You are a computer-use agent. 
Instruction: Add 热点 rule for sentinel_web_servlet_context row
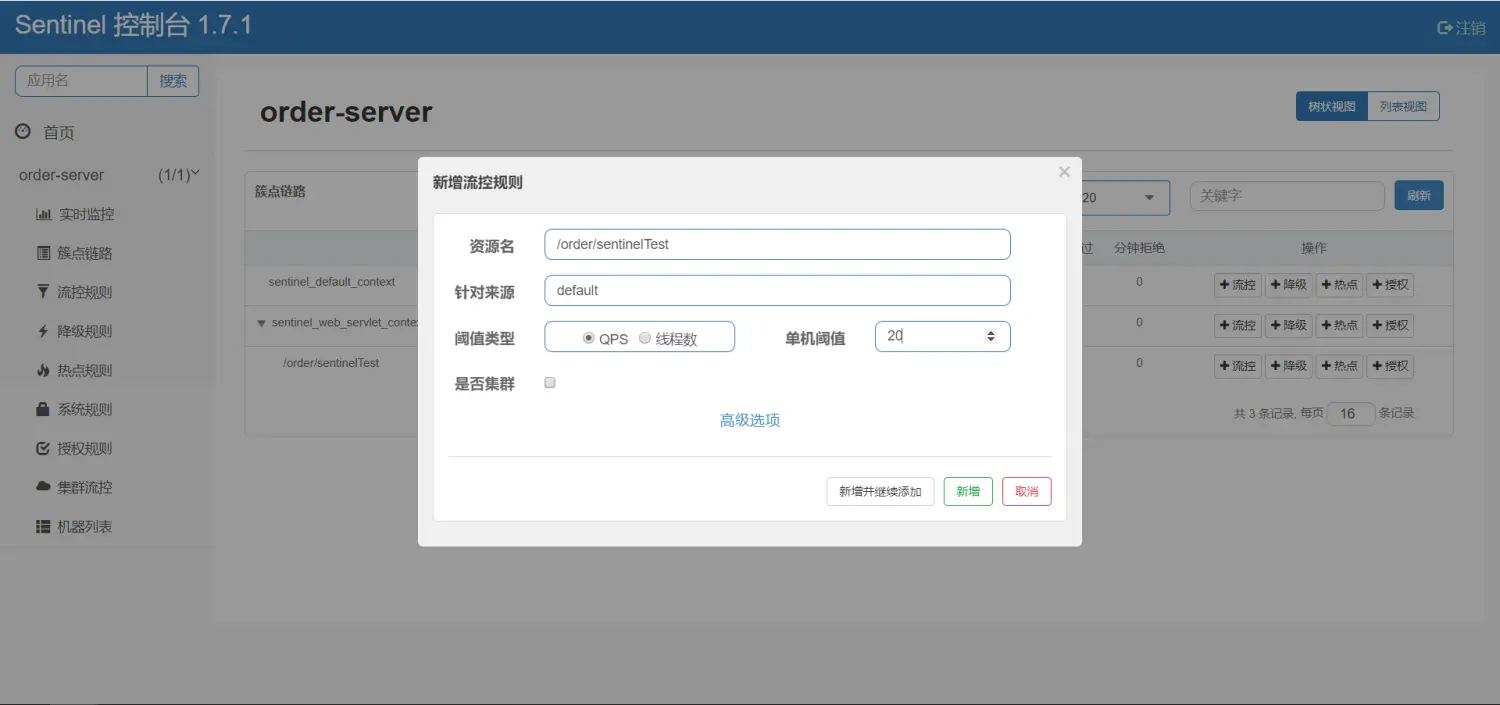coord(1340,325)
